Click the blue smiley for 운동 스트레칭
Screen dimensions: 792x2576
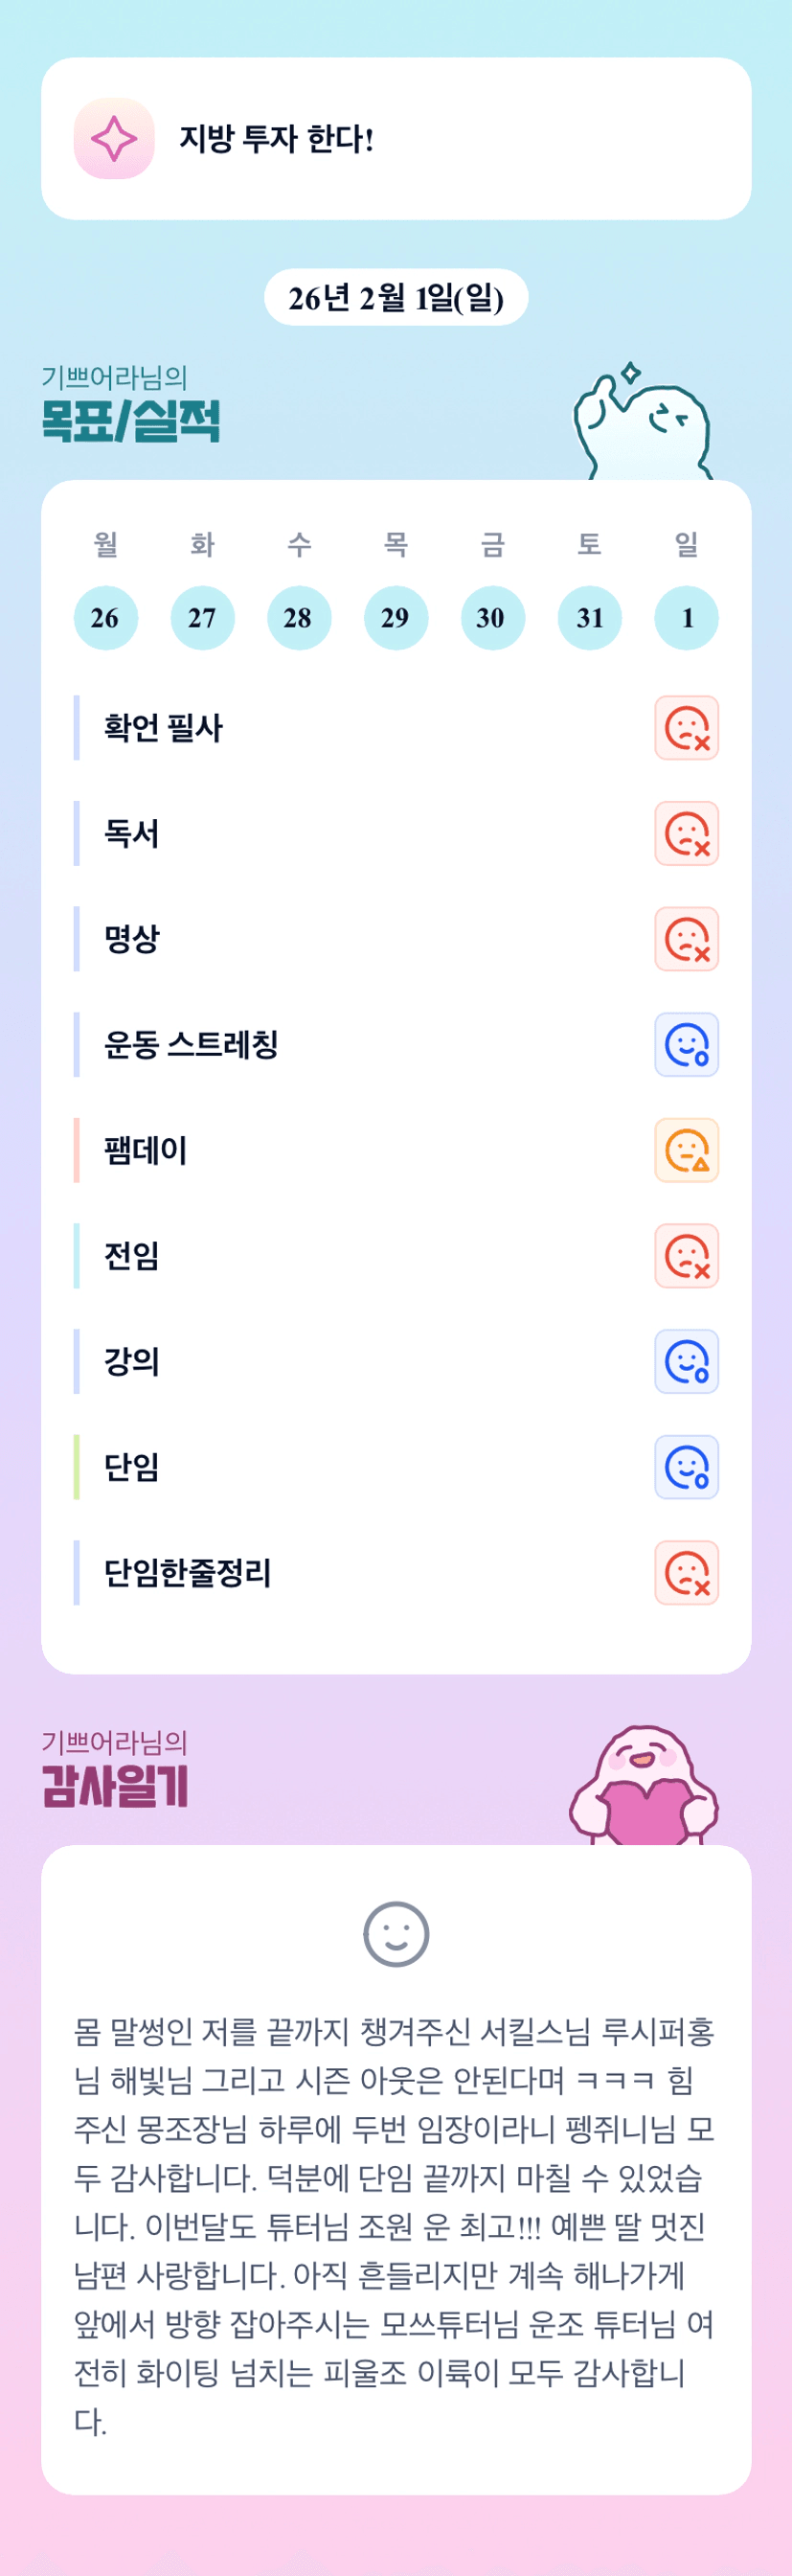686,1045
